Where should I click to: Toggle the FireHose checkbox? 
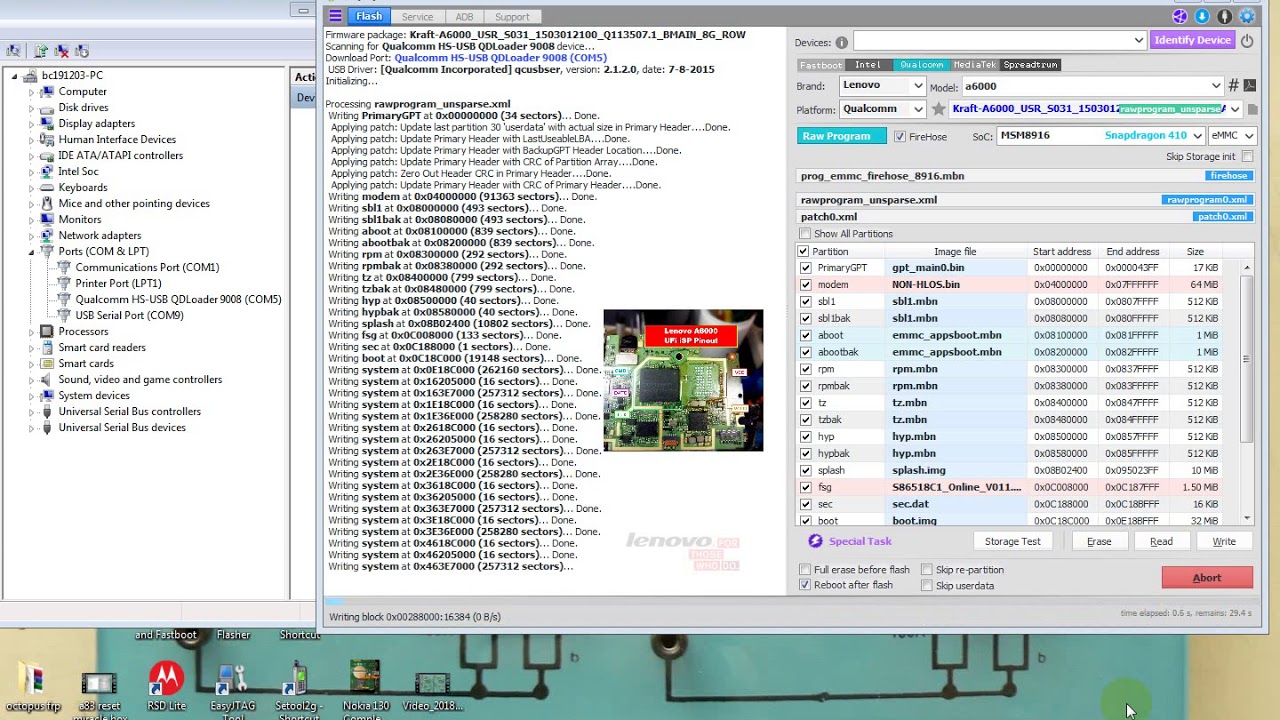click(x=900, y=136)
